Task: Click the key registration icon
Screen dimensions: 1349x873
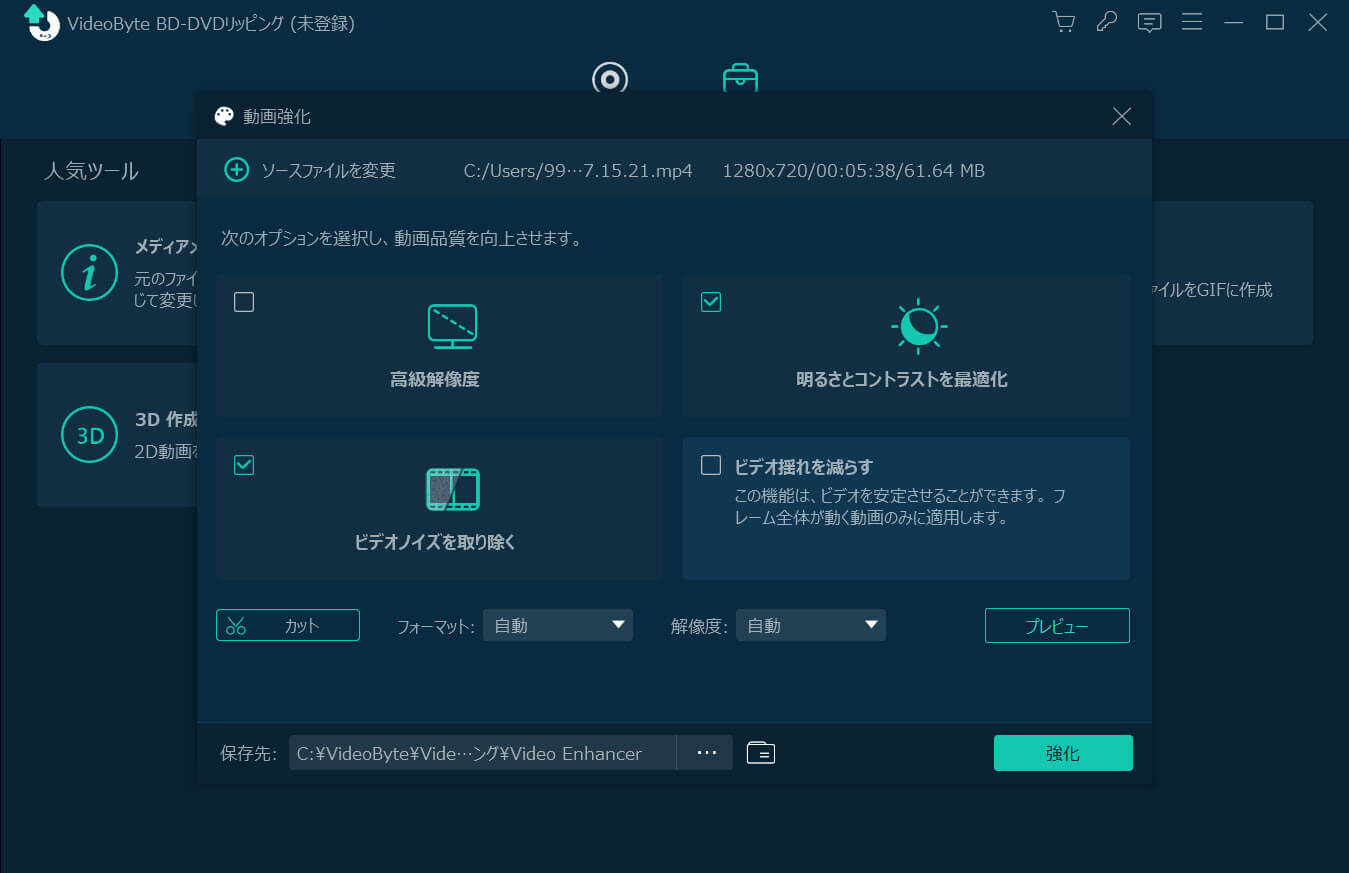Action: 1106,21
